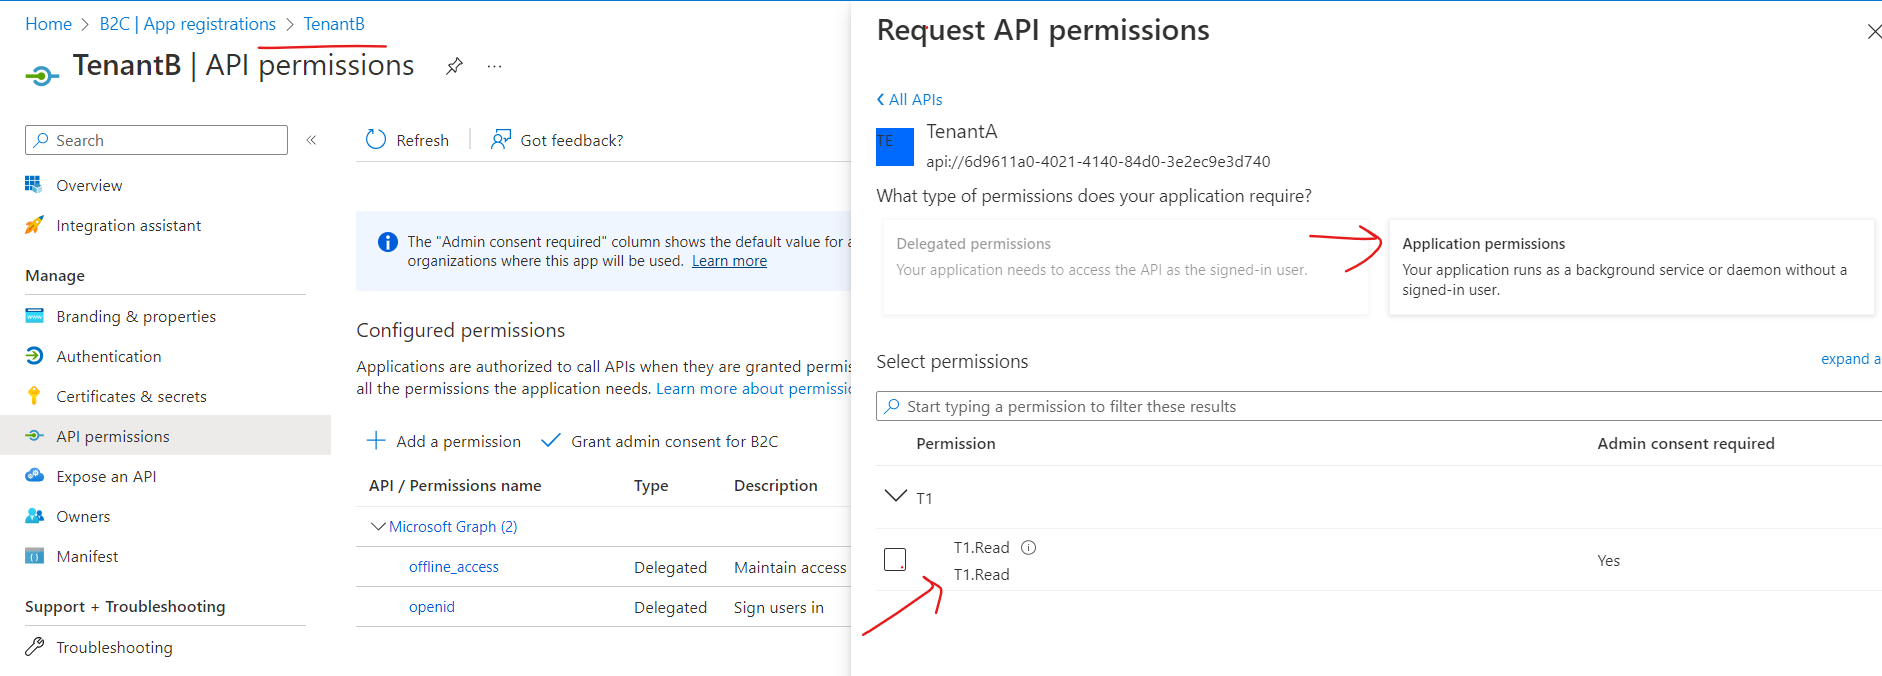Click the TenantB breadcrumb link
This screenshot has height=676, width=1882.
334,24
